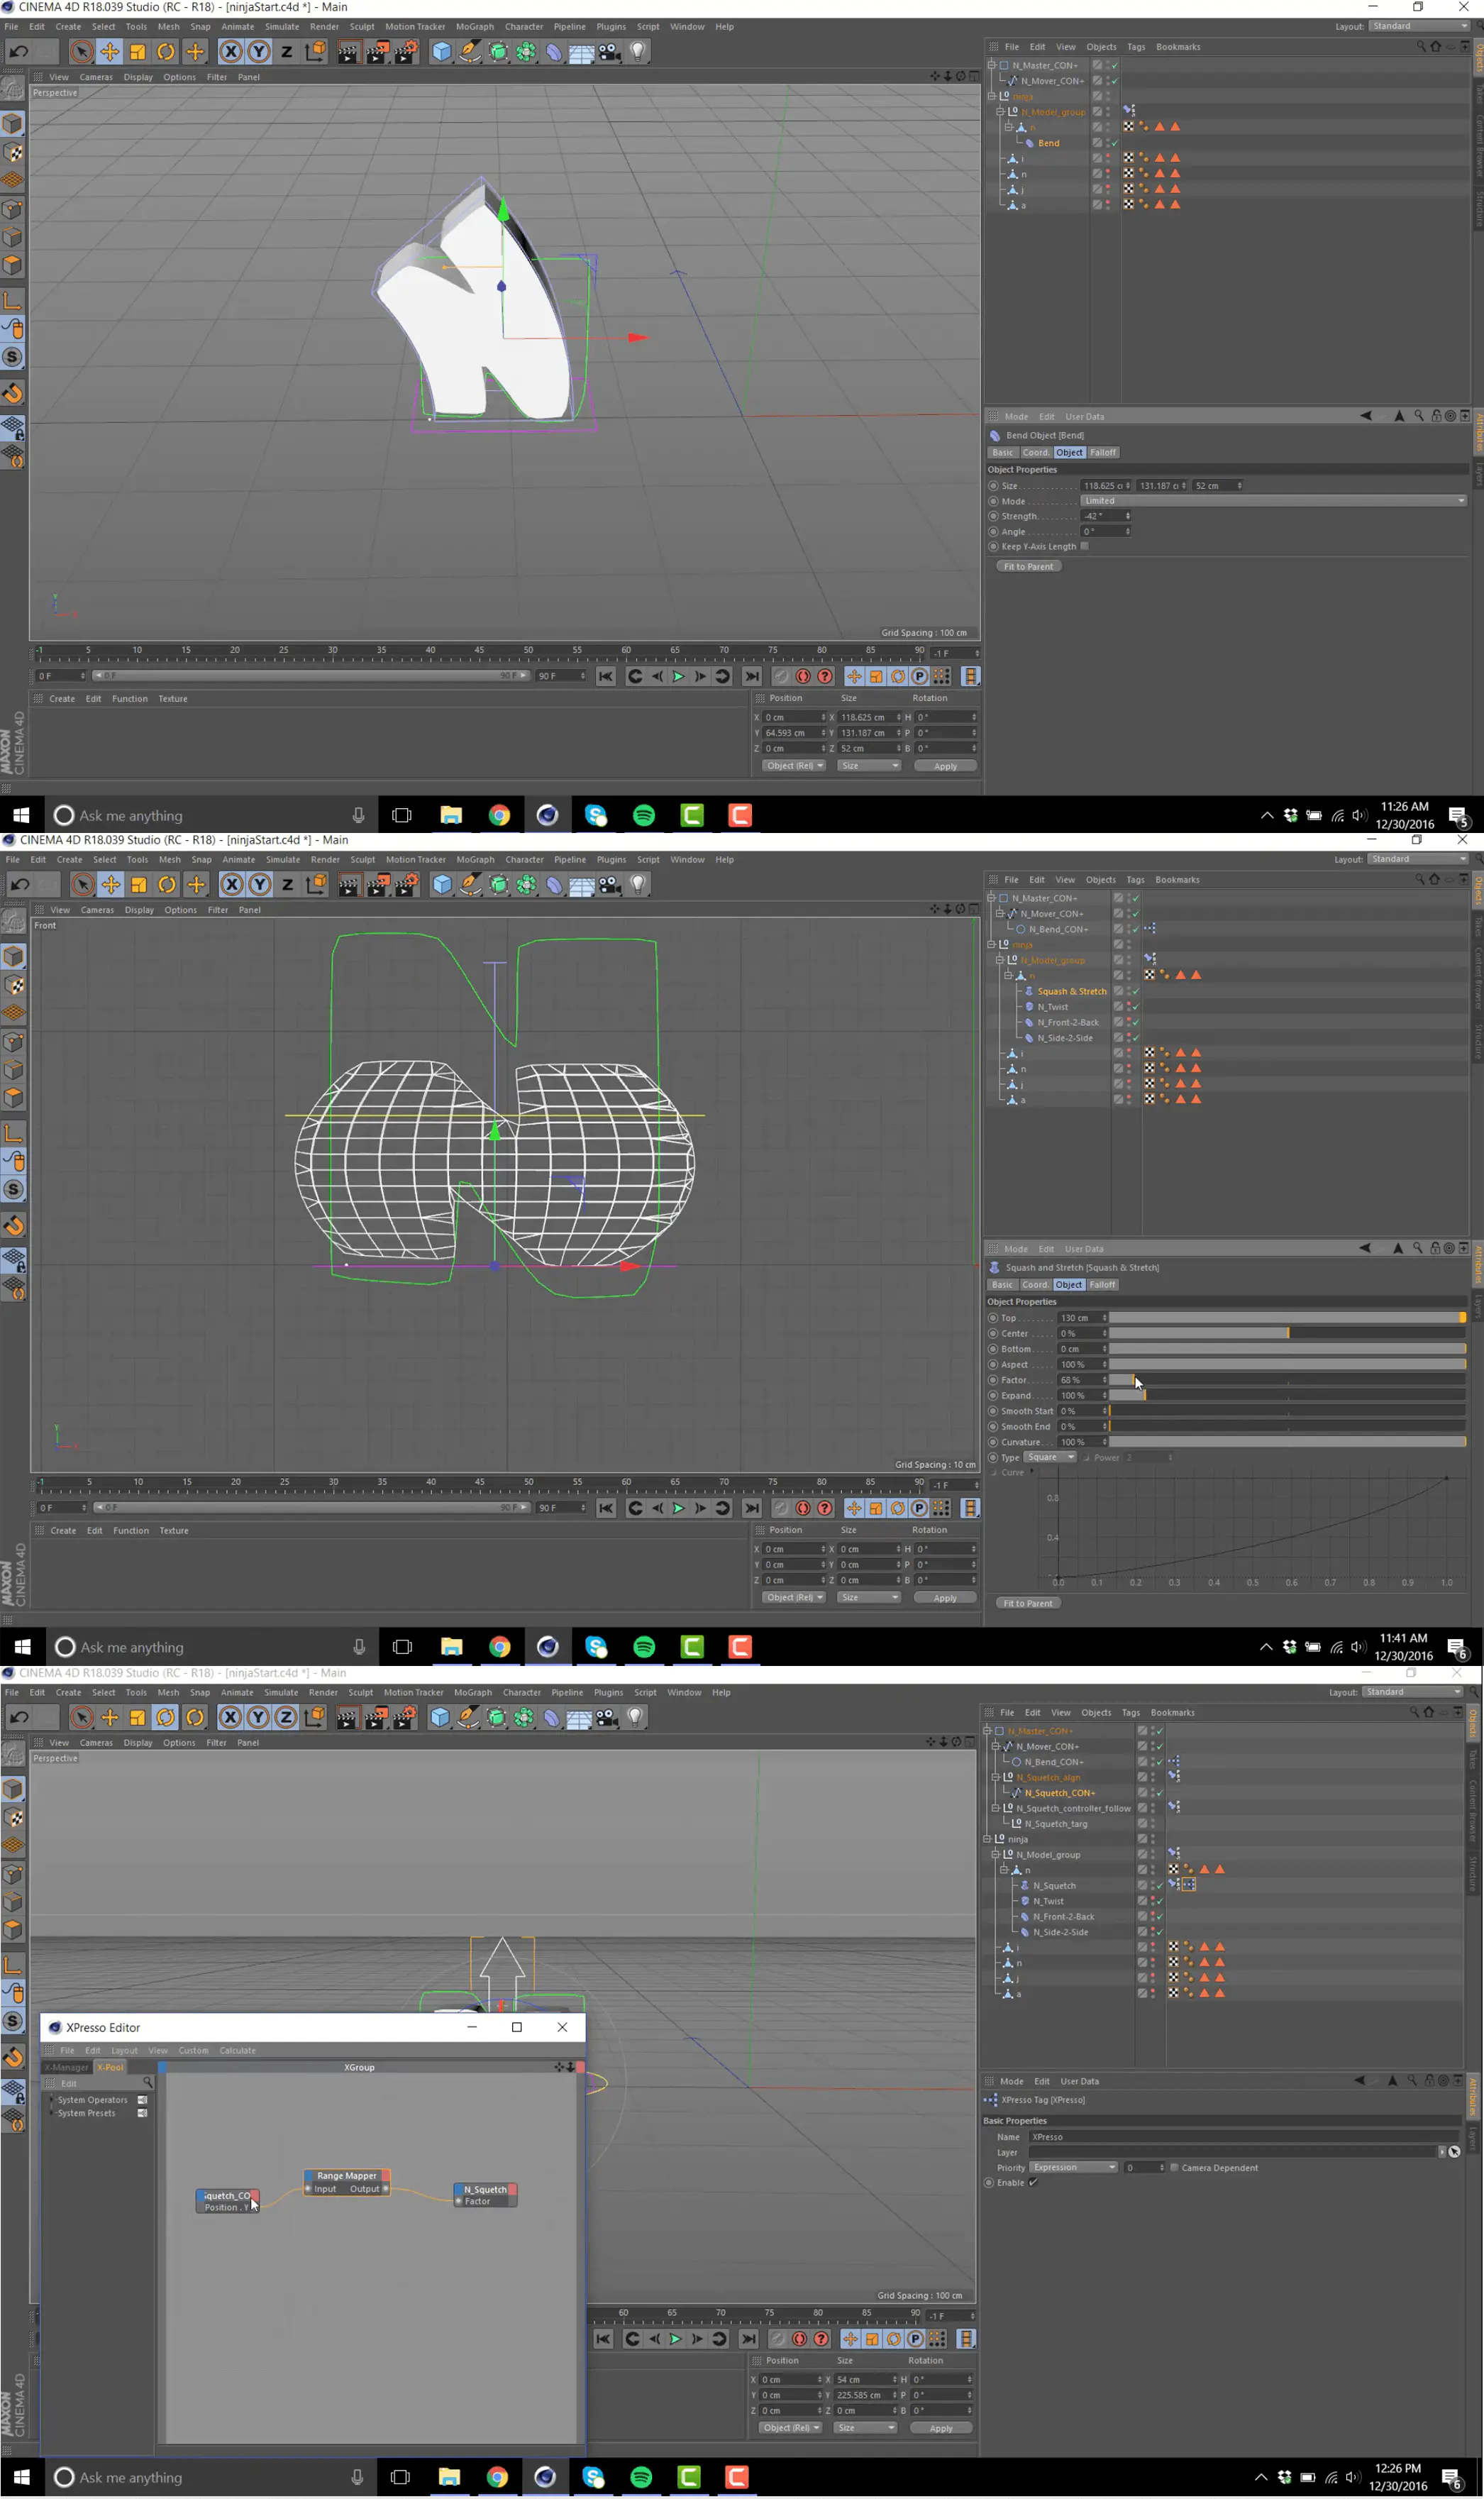Click the Strength keyframe circle in Bend attributes
Image resolution: width=1484 pixels, height=2499 pixels.
tap(993, 517)
